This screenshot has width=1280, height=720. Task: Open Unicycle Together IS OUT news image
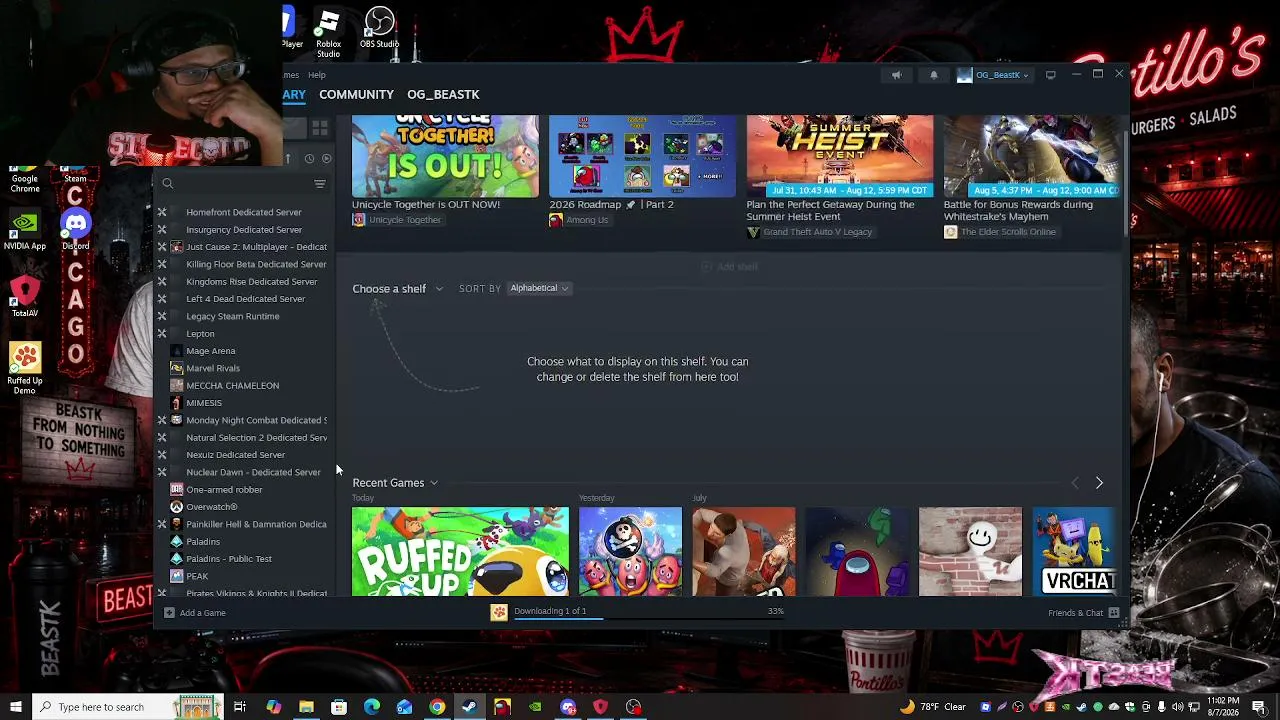(445, 155)
